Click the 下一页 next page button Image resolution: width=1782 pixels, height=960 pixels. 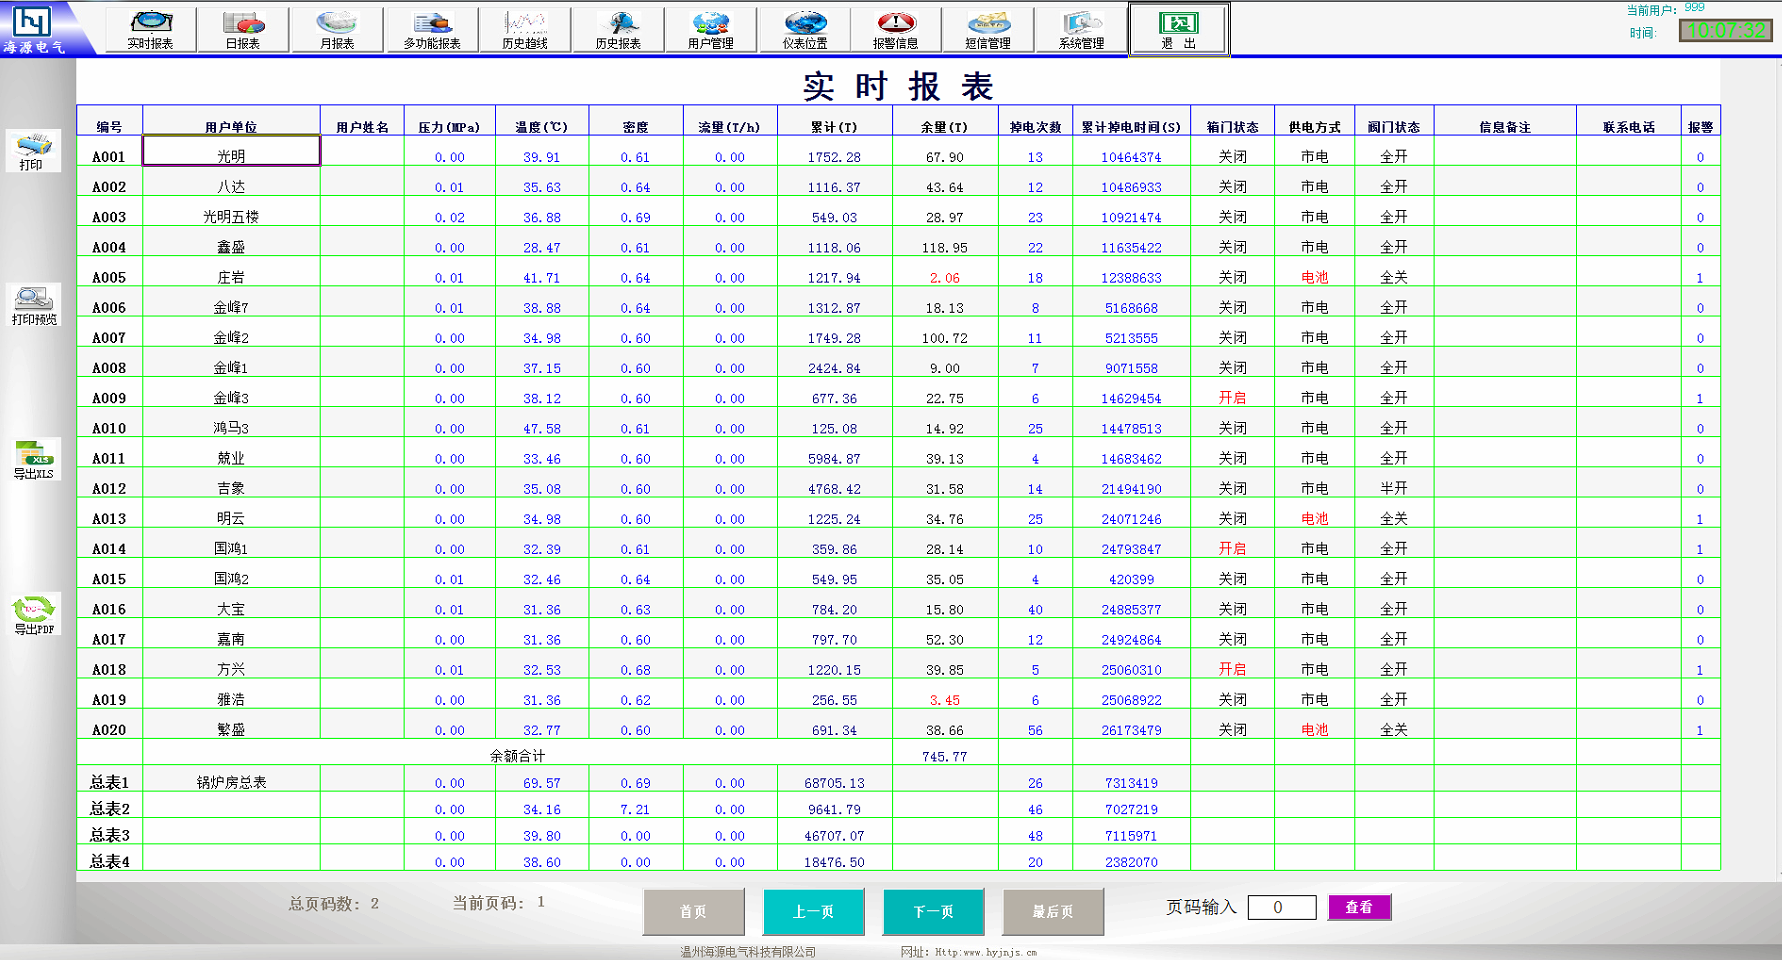click(933, 912)
